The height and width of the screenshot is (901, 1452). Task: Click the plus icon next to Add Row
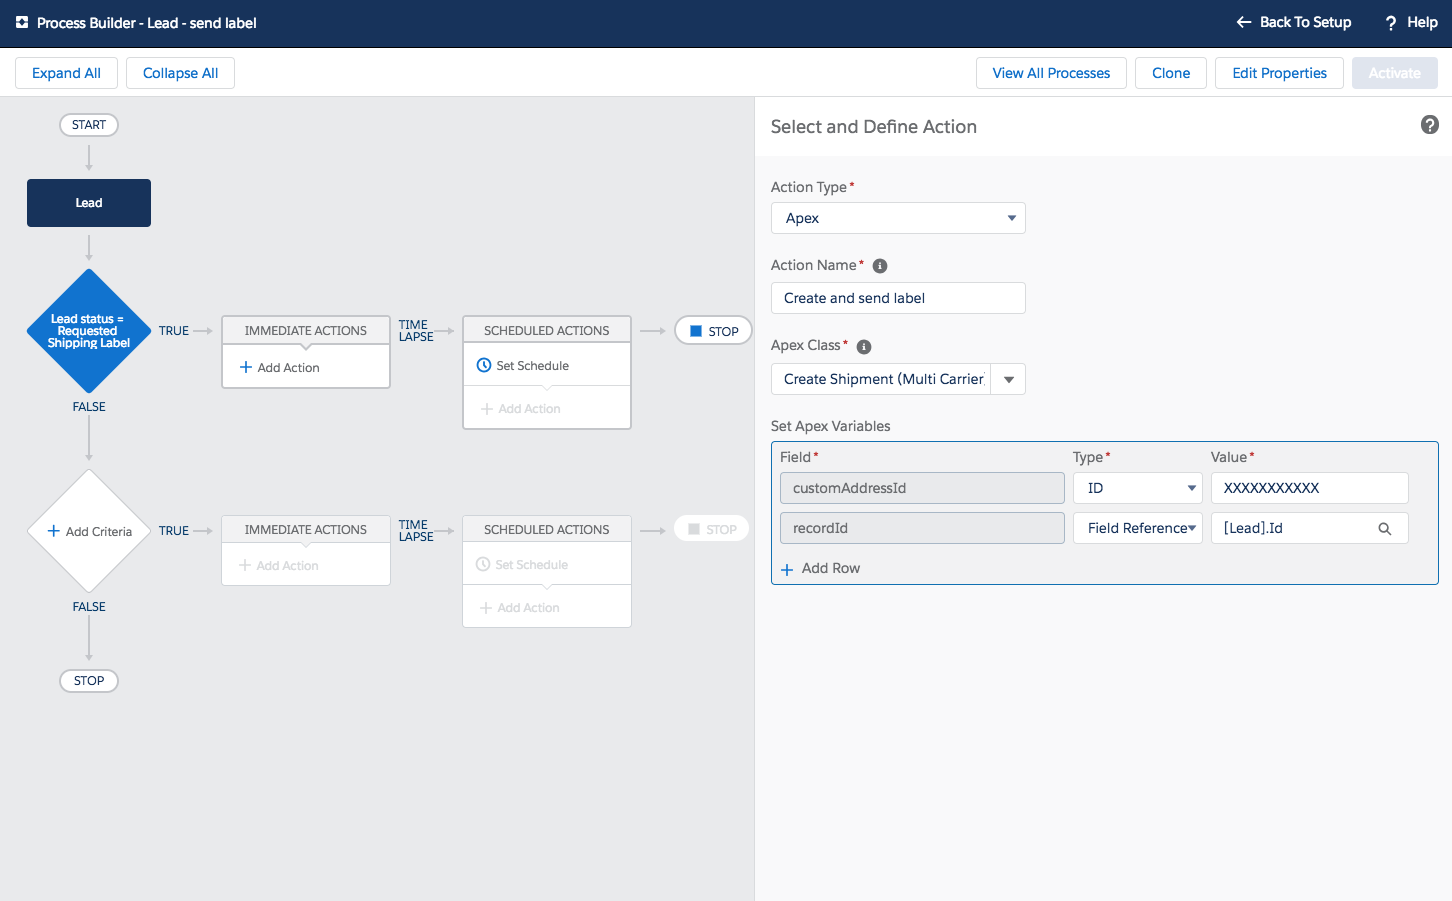click(x=787, y=569)
